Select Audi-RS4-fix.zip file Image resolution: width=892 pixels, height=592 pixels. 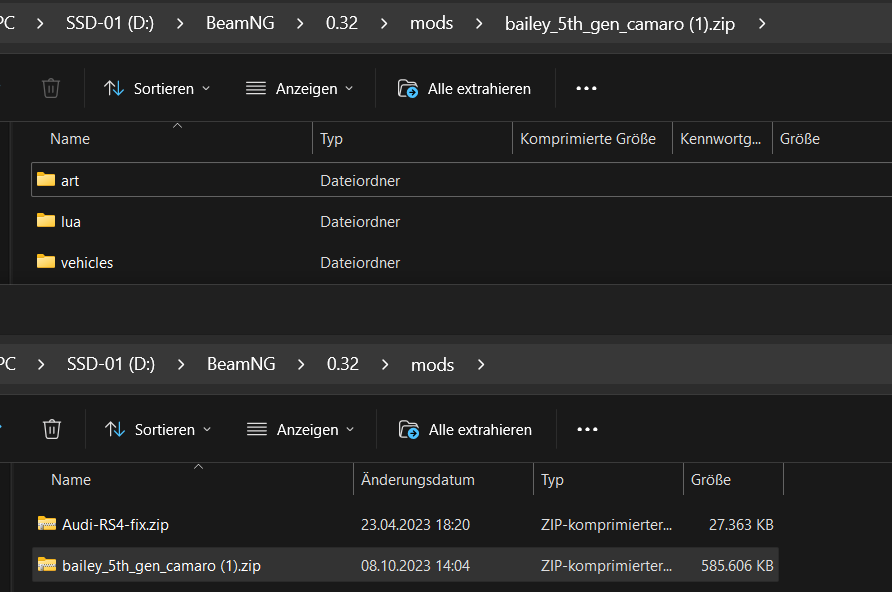pyautogui.click(x=406, y=524)
